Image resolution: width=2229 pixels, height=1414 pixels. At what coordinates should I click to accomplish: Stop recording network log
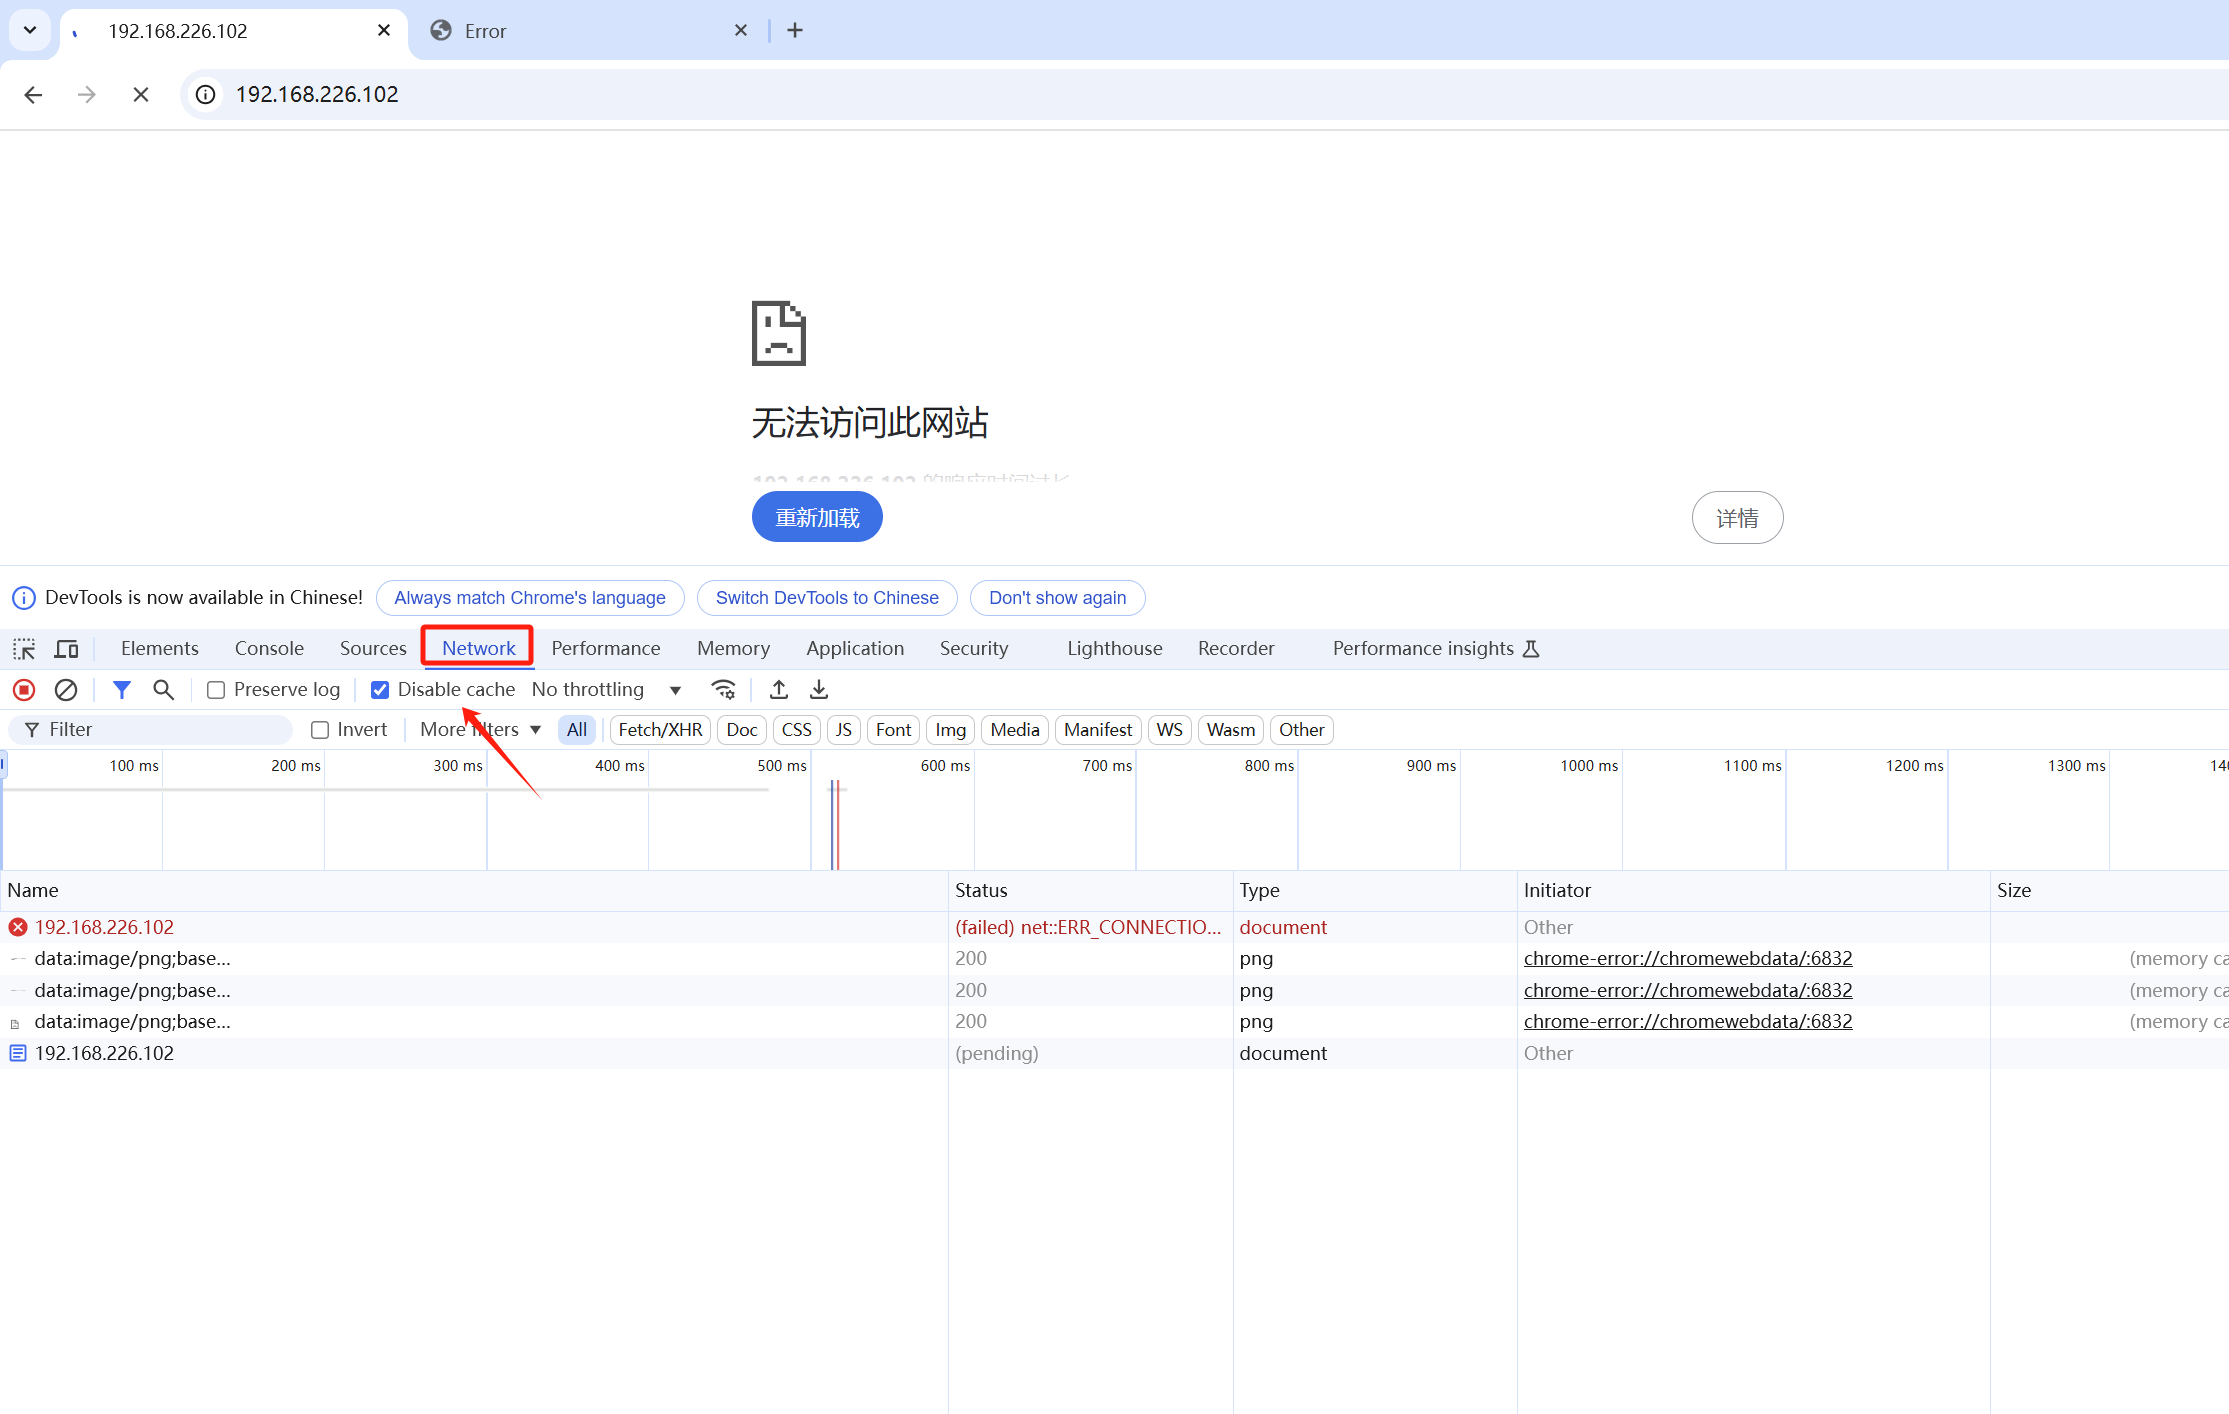coord(24,690)
